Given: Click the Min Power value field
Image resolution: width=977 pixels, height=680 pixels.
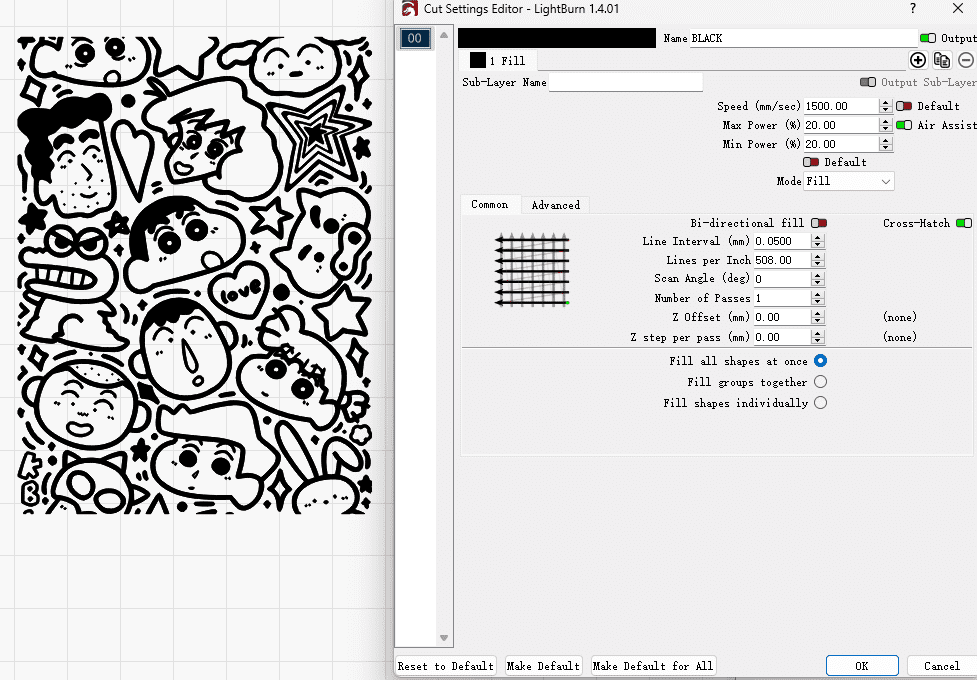Looking at the screenshot, I should [842, 144].
